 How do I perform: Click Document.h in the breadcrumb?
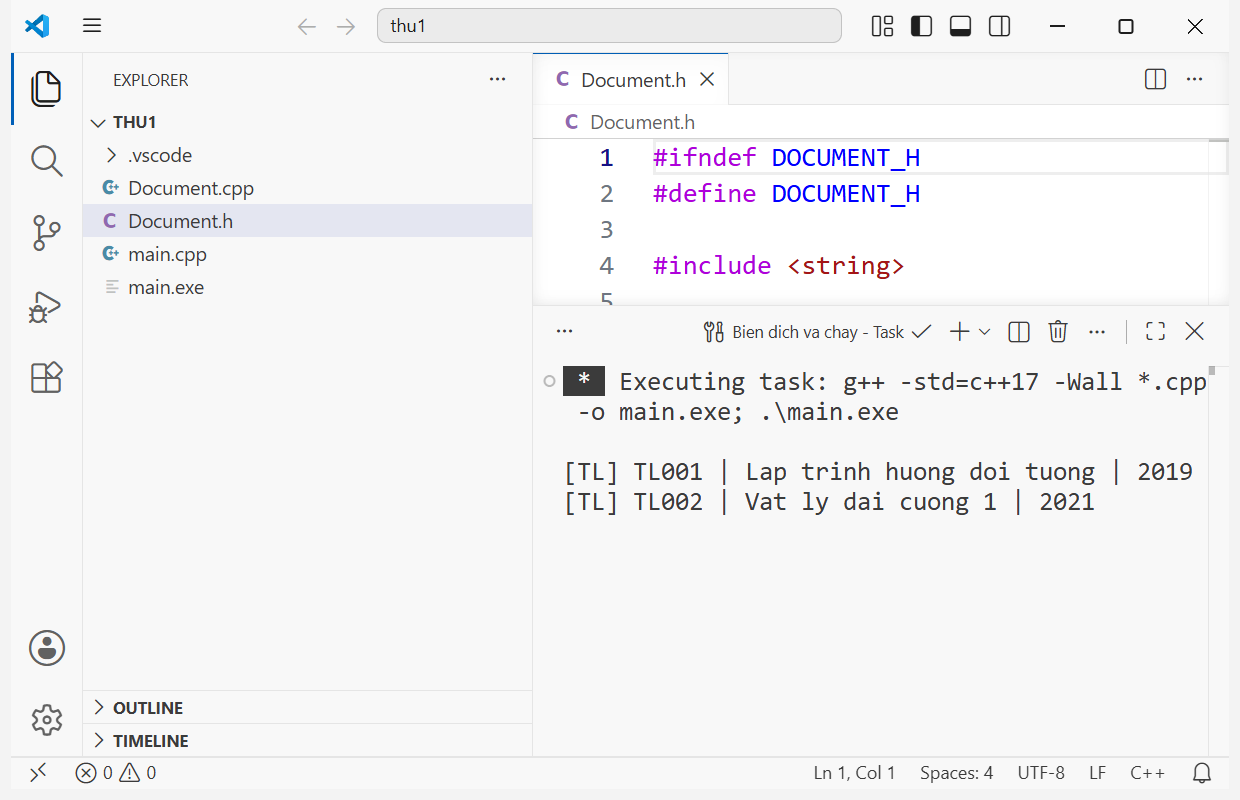pyautogui.click(x=642, y=122)
